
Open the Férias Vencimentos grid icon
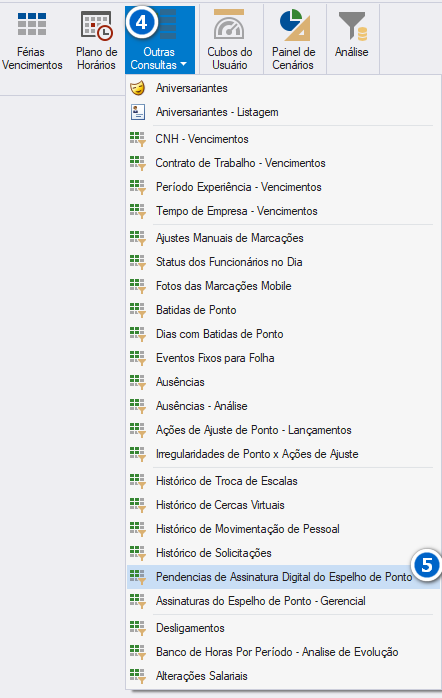point(32,24)
